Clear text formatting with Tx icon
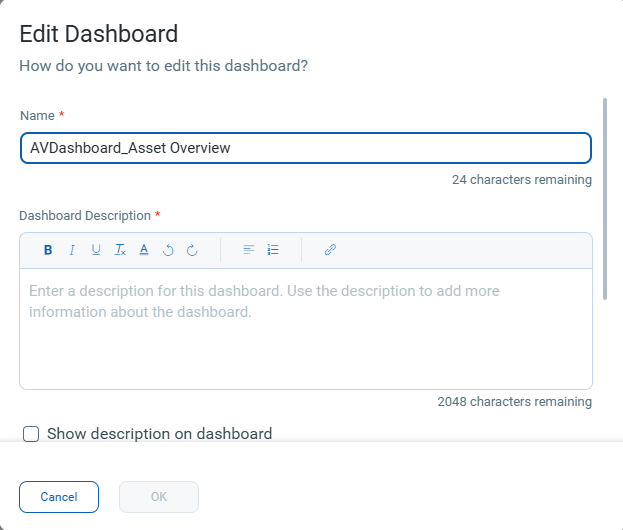The height and width of the screenshot is (530, 623). coord(120,250)
